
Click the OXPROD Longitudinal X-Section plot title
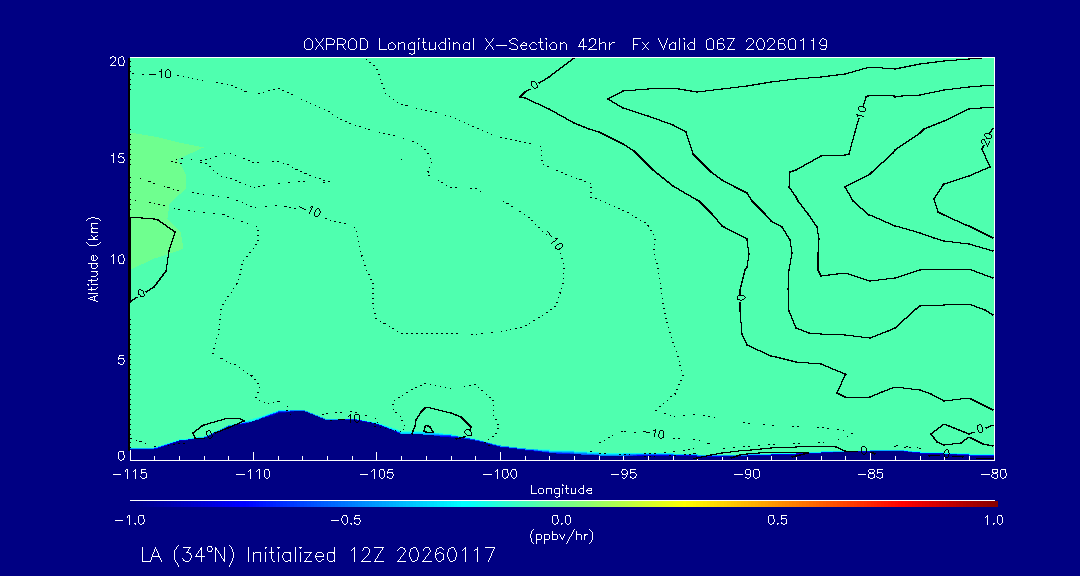[564, 44]
